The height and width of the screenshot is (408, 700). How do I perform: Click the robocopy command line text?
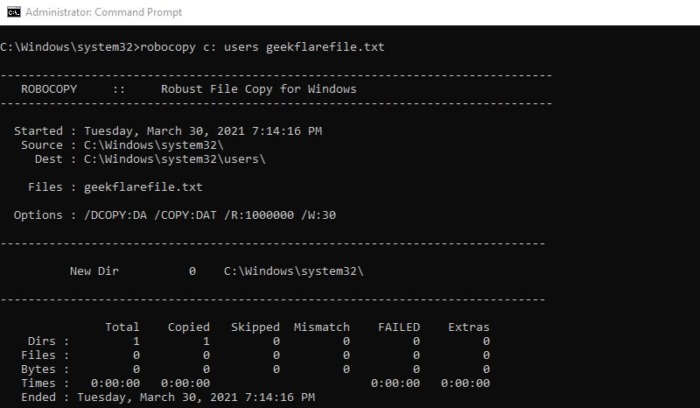point(191,47)
